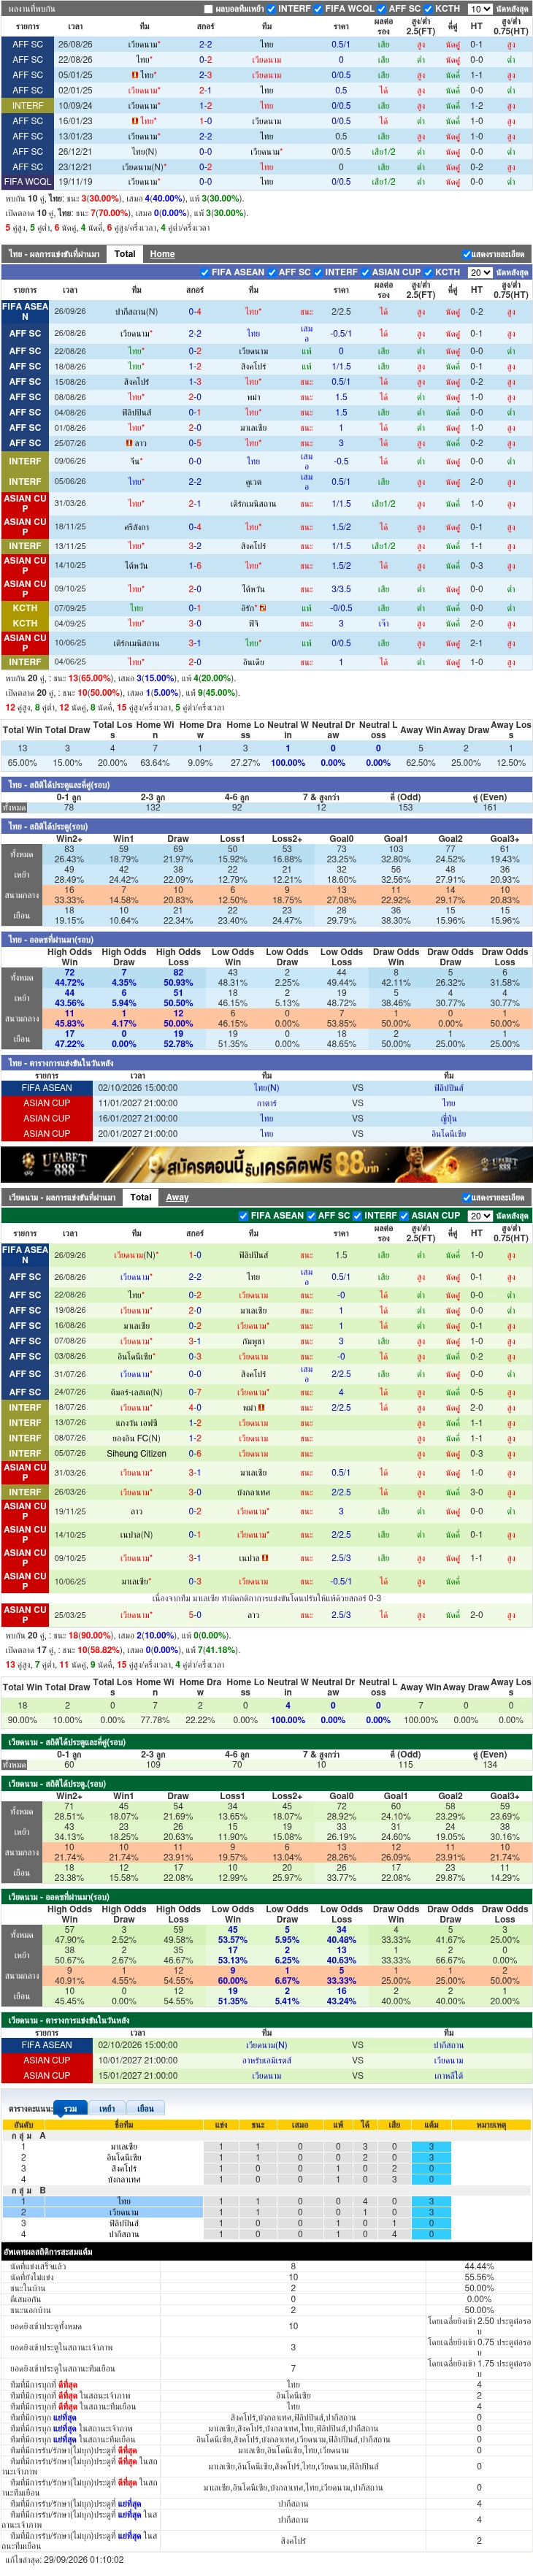Select the รวม tab in the standings table
Viewport: 533px width, 2576px height.
(x=70, y=2108)
